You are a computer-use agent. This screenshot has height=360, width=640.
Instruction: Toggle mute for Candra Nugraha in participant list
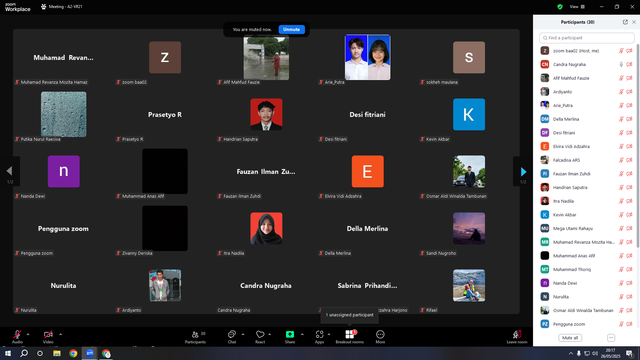coord(621,64)
